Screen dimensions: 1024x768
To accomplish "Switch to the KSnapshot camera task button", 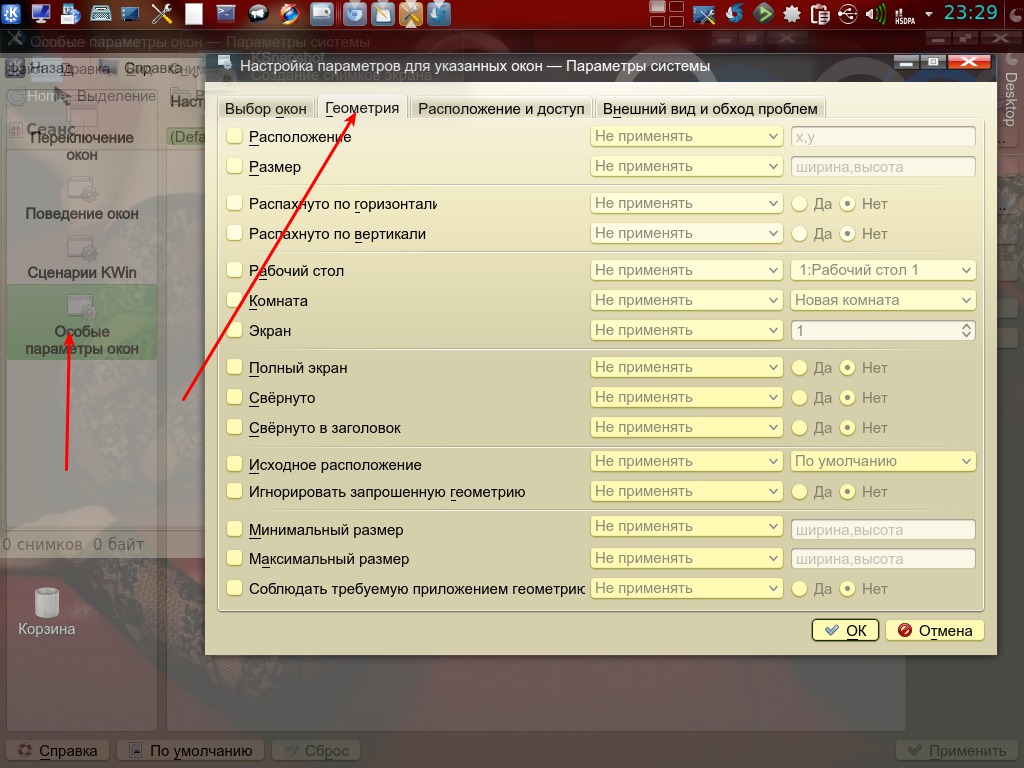I will pos(321,14).
